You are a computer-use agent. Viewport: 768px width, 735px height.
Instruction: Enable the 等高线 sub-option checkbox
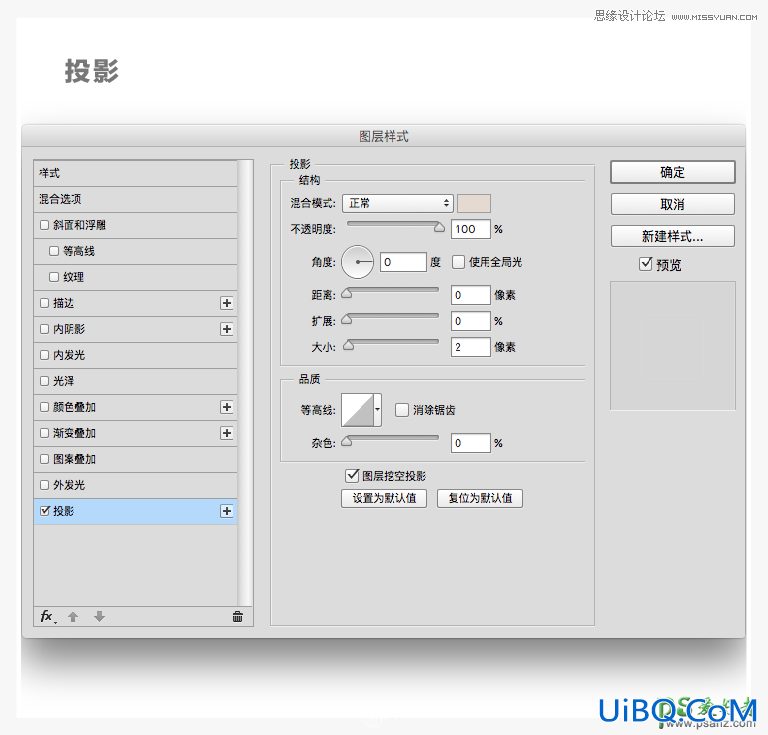point(54,251)
